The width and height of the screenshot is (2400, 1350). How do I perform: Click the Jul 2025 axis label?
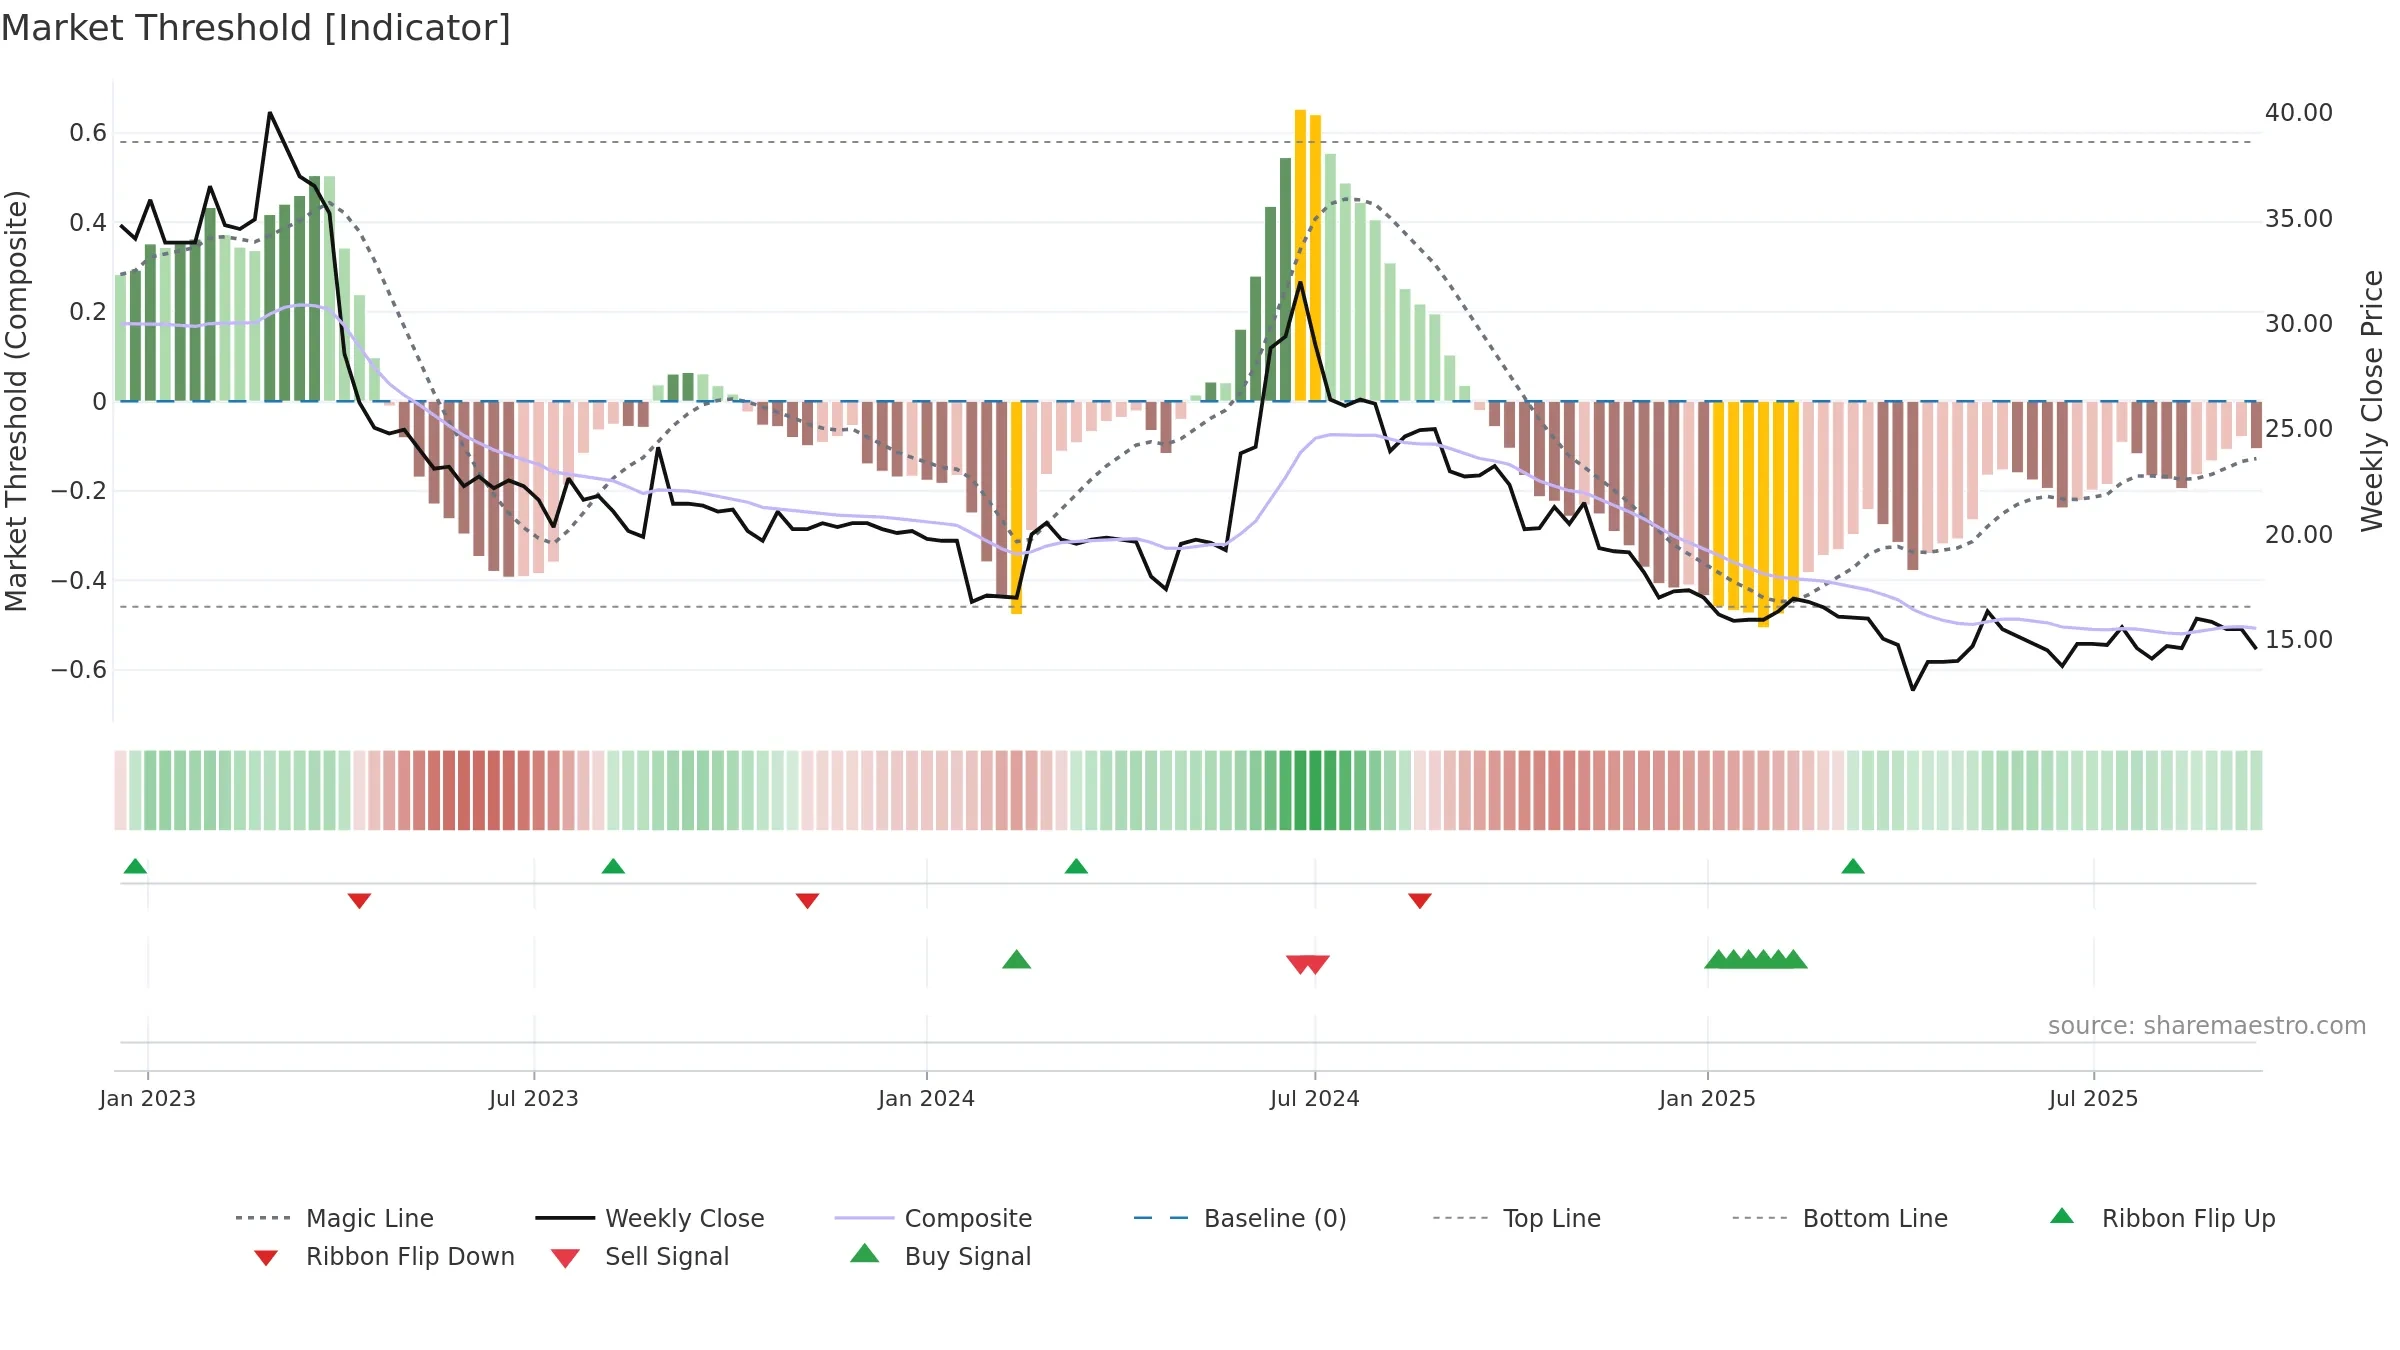(2093, 1098)
